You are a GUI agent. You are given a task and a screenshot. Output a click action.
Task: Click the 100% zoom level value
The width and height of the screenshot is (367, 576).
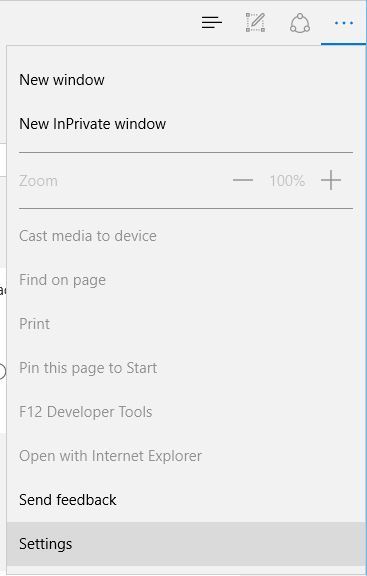287,181
